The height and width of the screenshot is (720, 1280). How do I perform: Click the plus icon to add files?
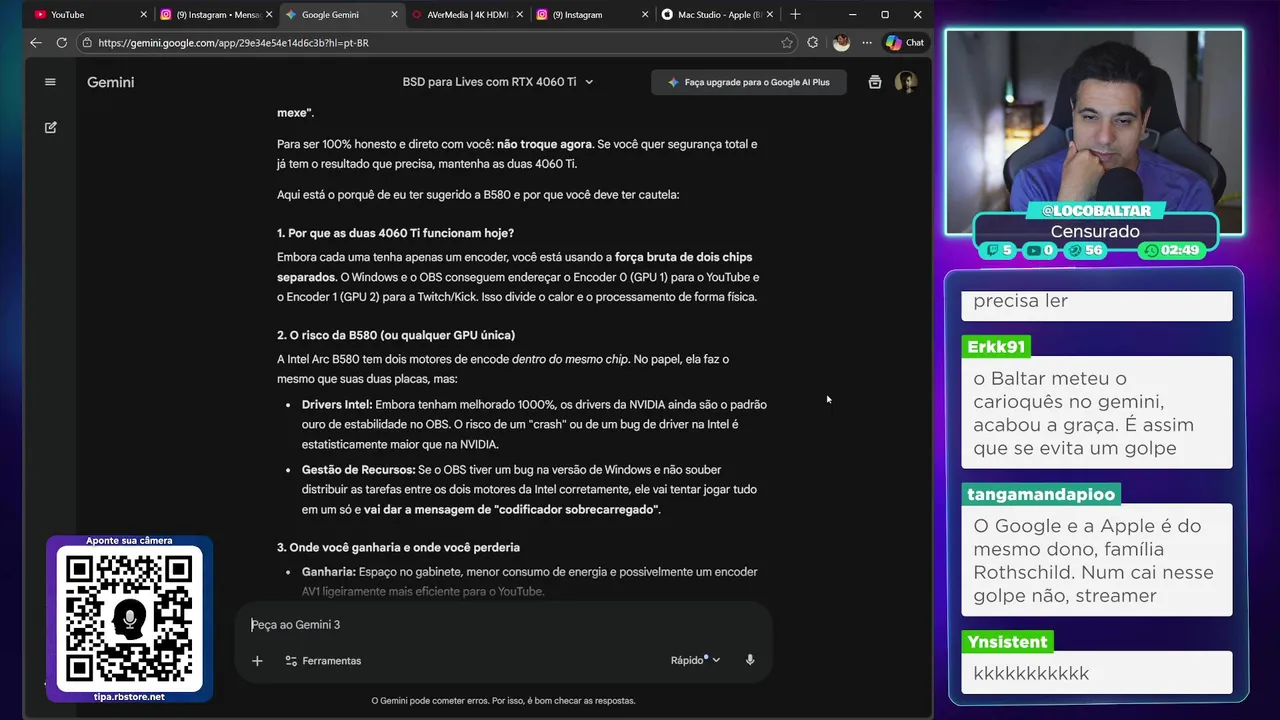tap(257, 661)
